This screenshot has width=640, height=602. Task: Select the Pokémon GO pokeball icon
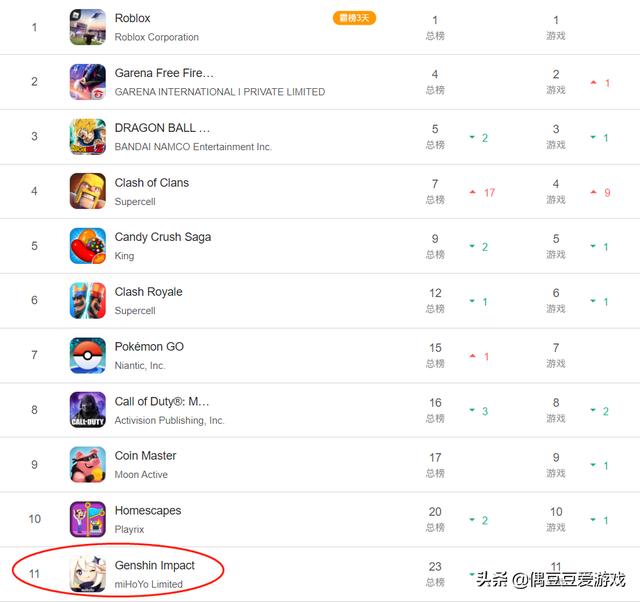pyautogui.click(x=88, y=355)
